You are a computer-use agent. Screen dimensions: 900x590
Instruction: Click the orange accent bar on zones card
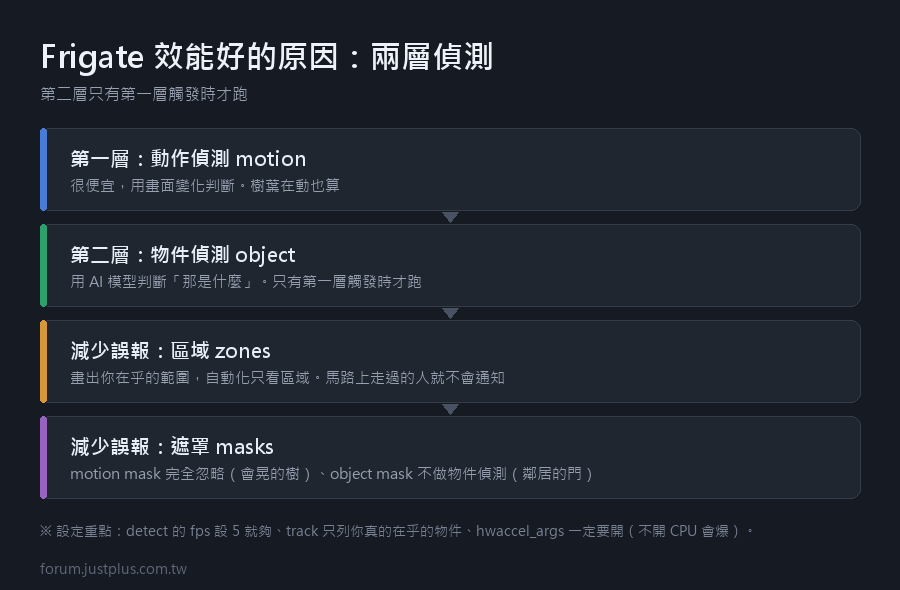[x=43, y=361]
